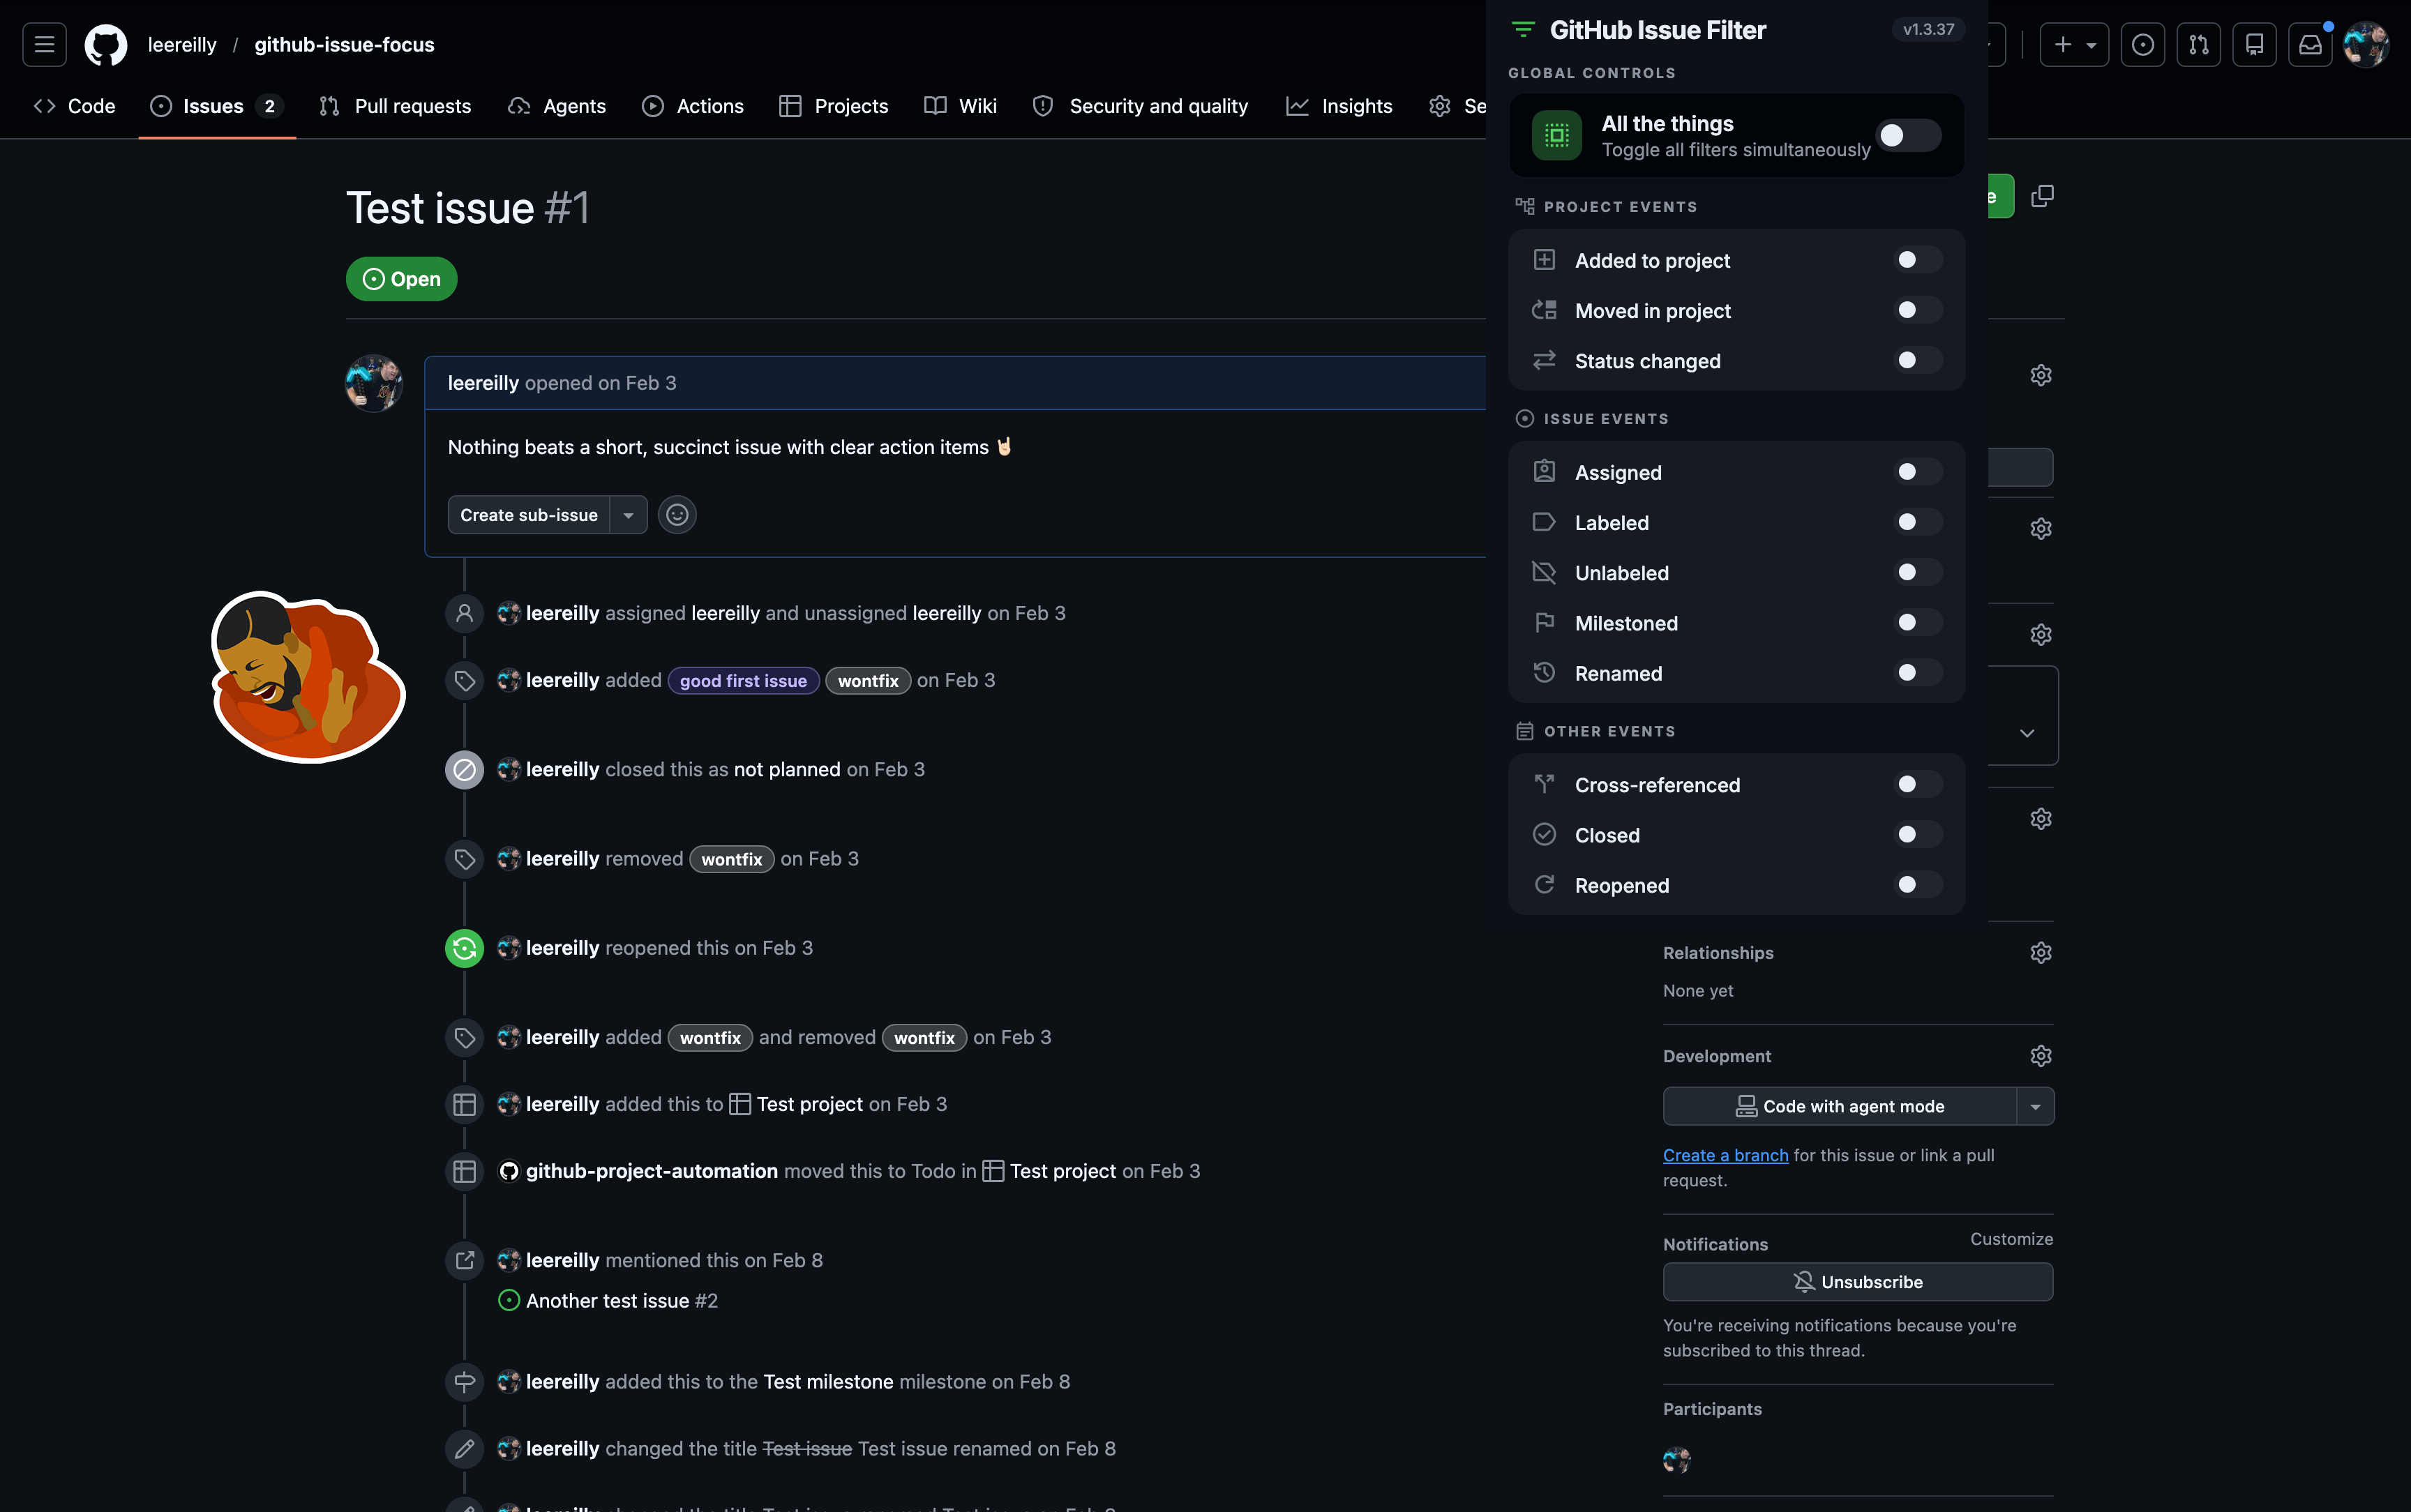Image resolution: width=2411 pixels, height=1512 pixels.
Task: Open the Projects section
Action: [x=833, y=106]
